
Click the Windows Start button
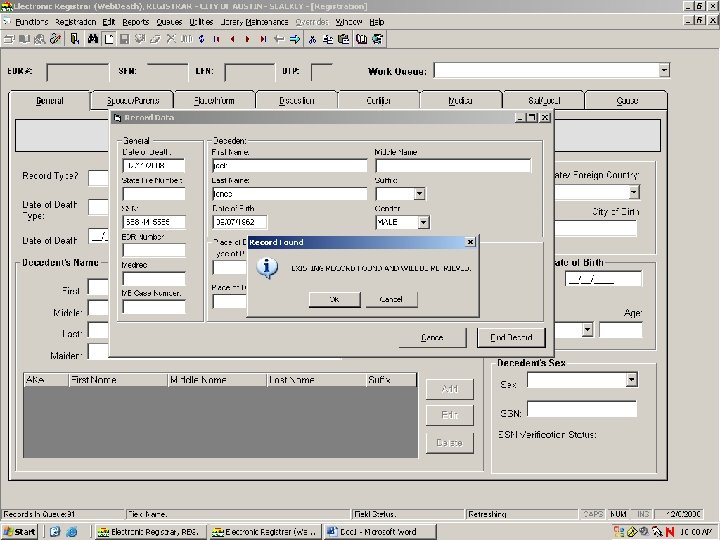[x=20, y=532]
